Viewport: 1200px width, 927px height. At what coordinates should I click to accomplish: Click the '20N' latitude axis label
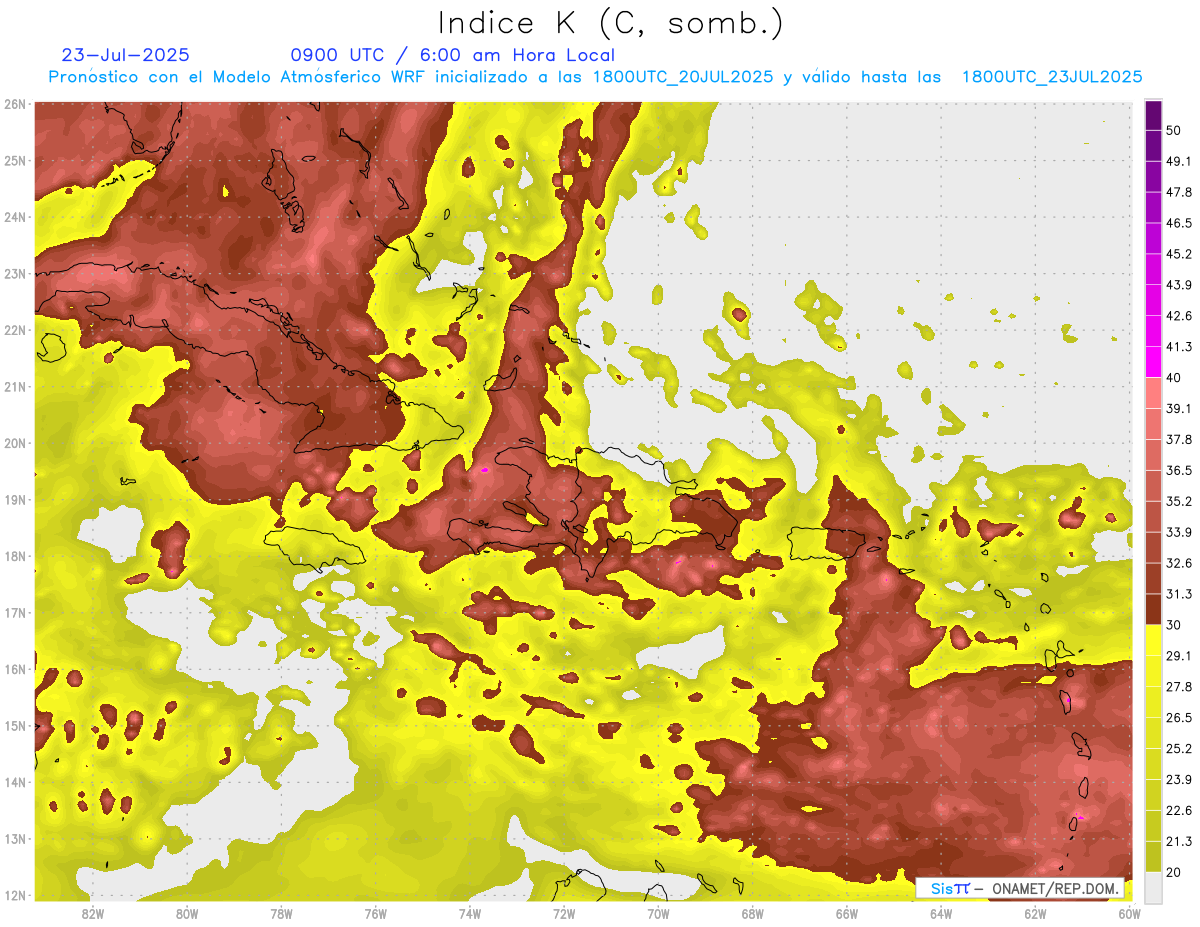pyautogui.click(x=14, y=443)
